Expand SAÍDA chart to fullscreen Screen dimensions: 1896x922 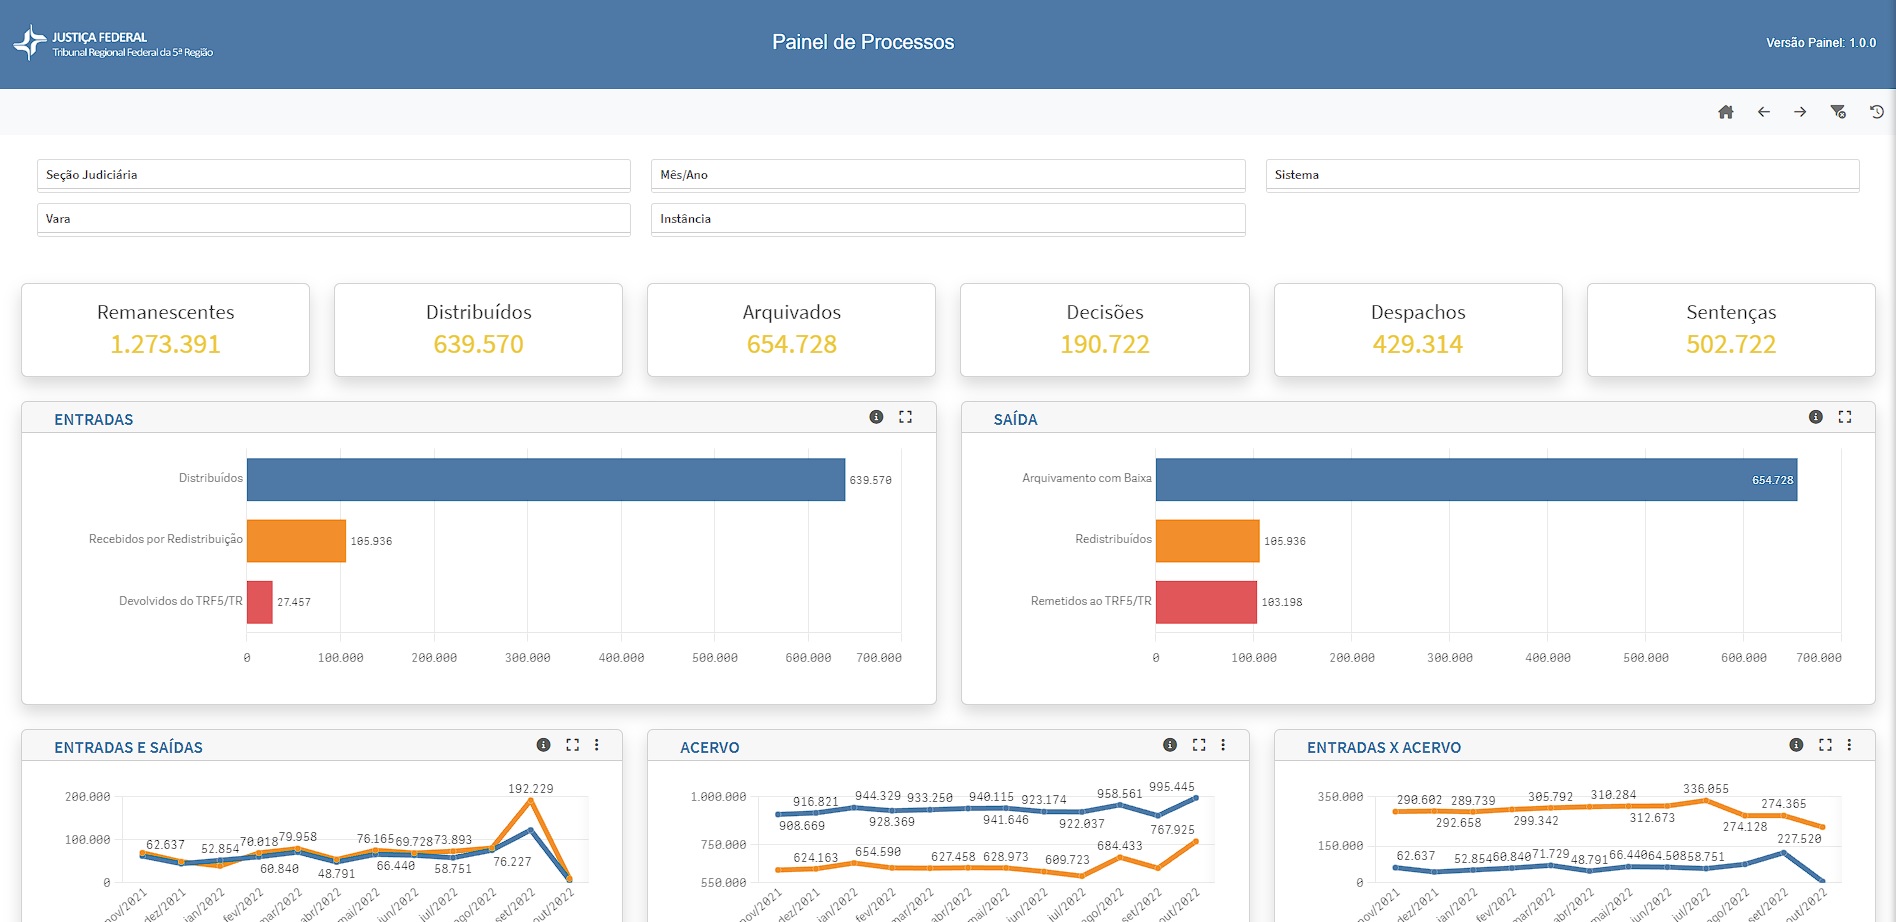(1845, 417)
